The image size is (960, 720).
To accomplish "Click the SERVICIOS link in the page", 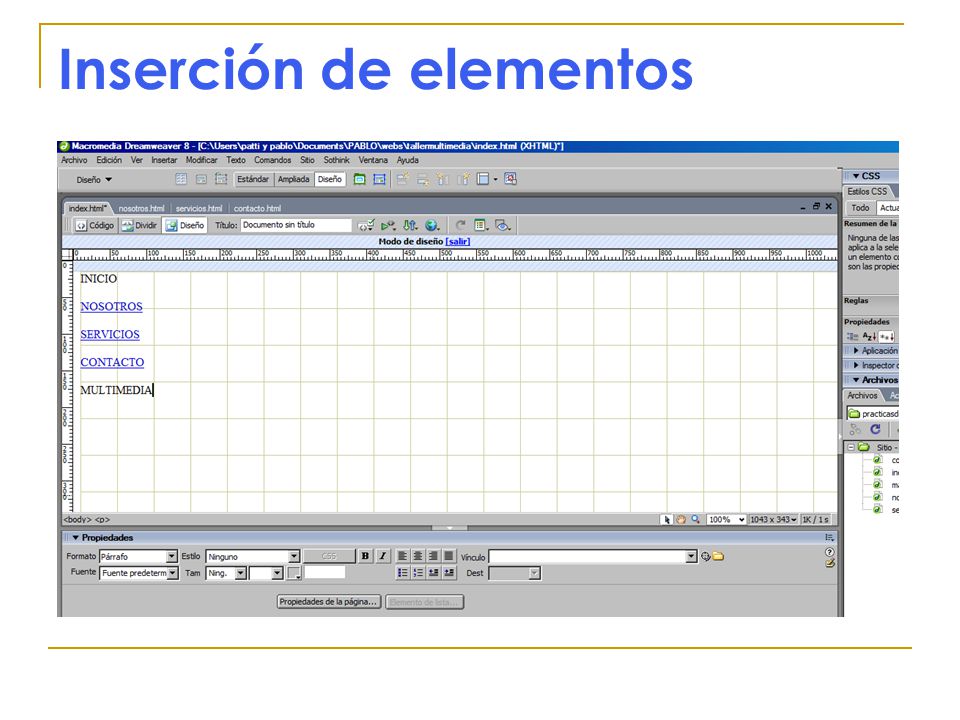I will coord(110,334).
